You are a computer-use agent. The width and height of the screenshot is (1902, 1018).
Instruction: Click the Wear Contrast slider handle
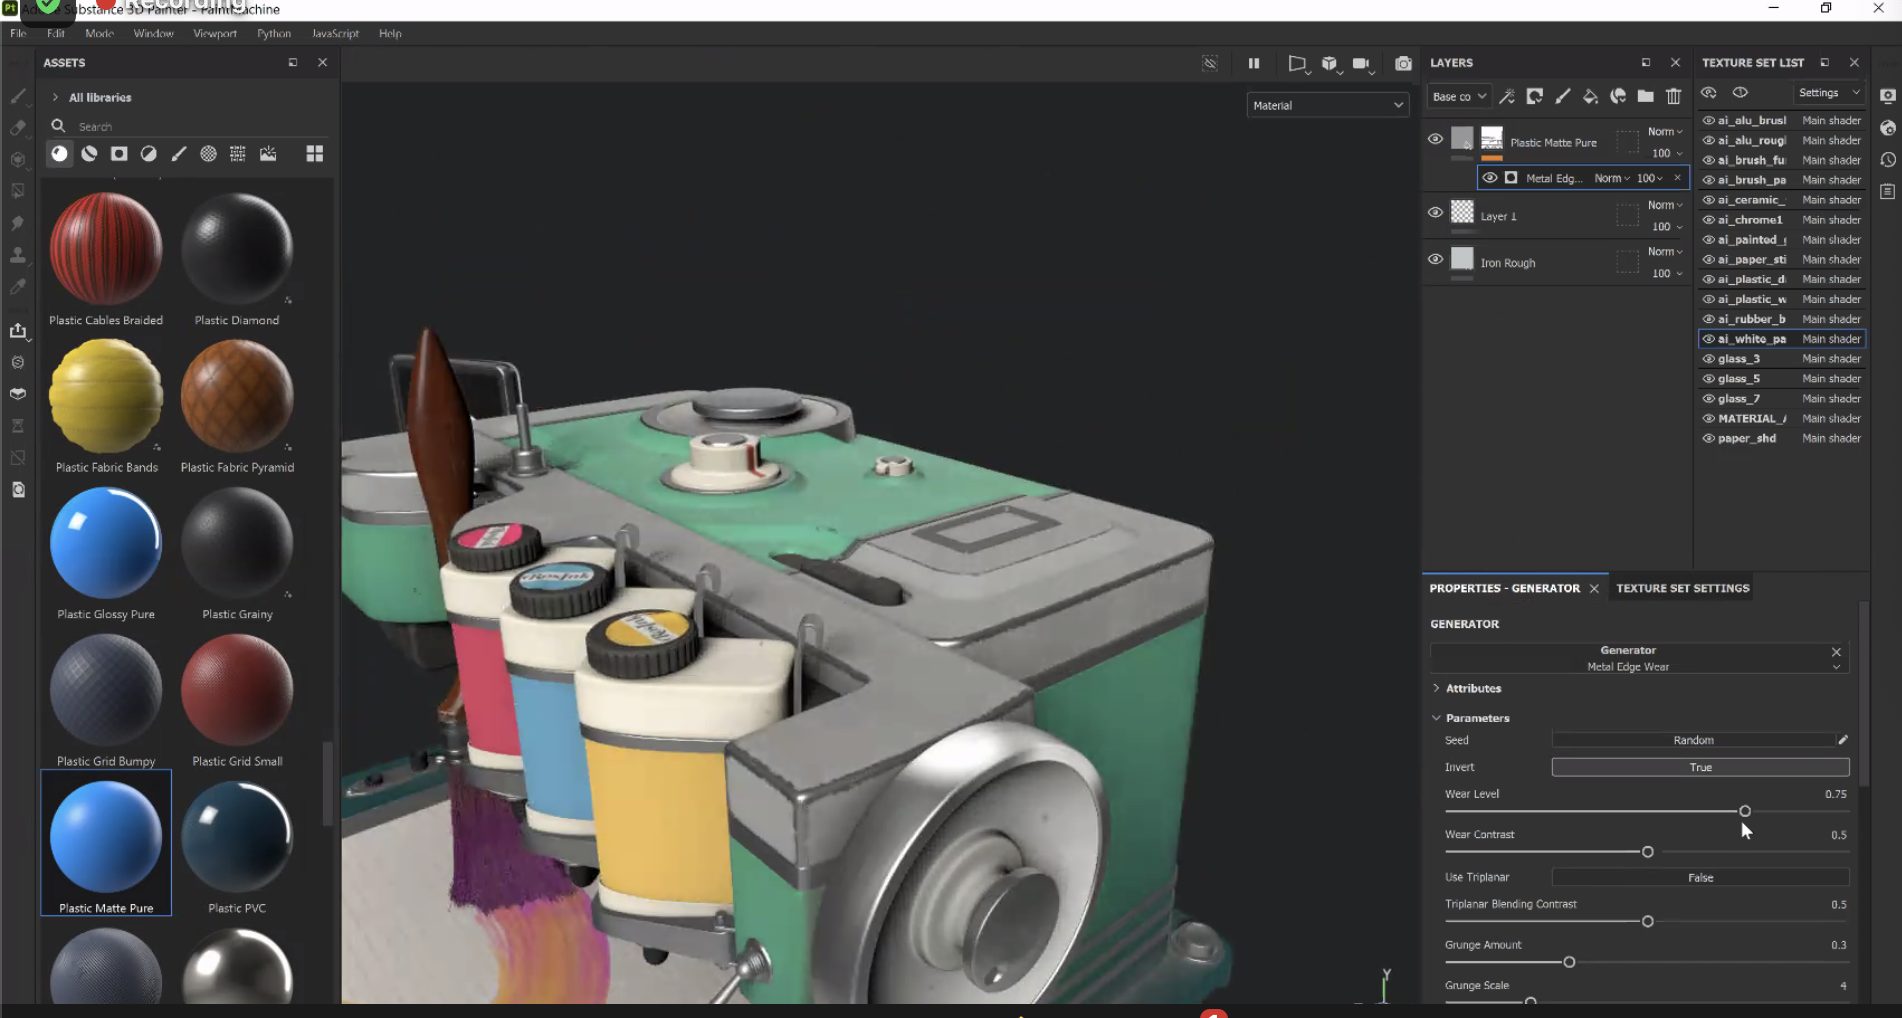click(x=1647, y=852)
